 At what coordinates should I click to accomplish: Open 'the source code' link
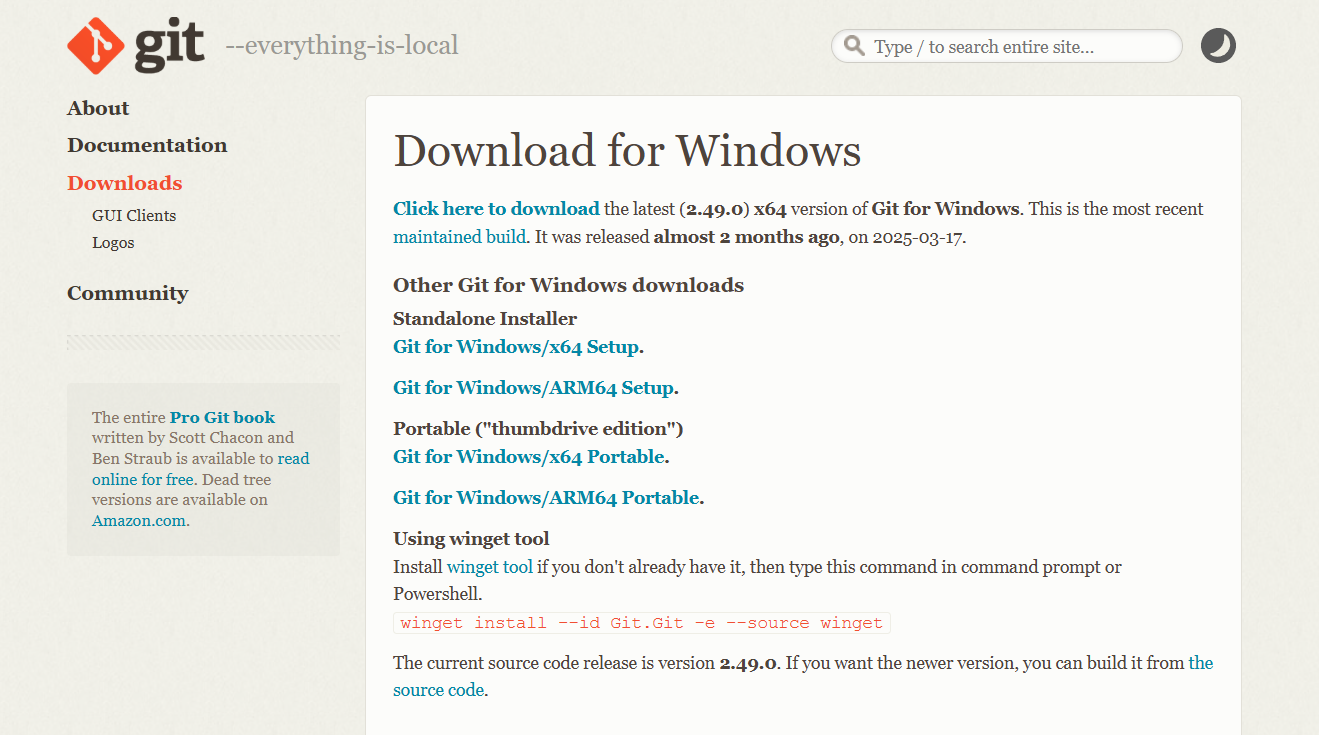point(803,676)
